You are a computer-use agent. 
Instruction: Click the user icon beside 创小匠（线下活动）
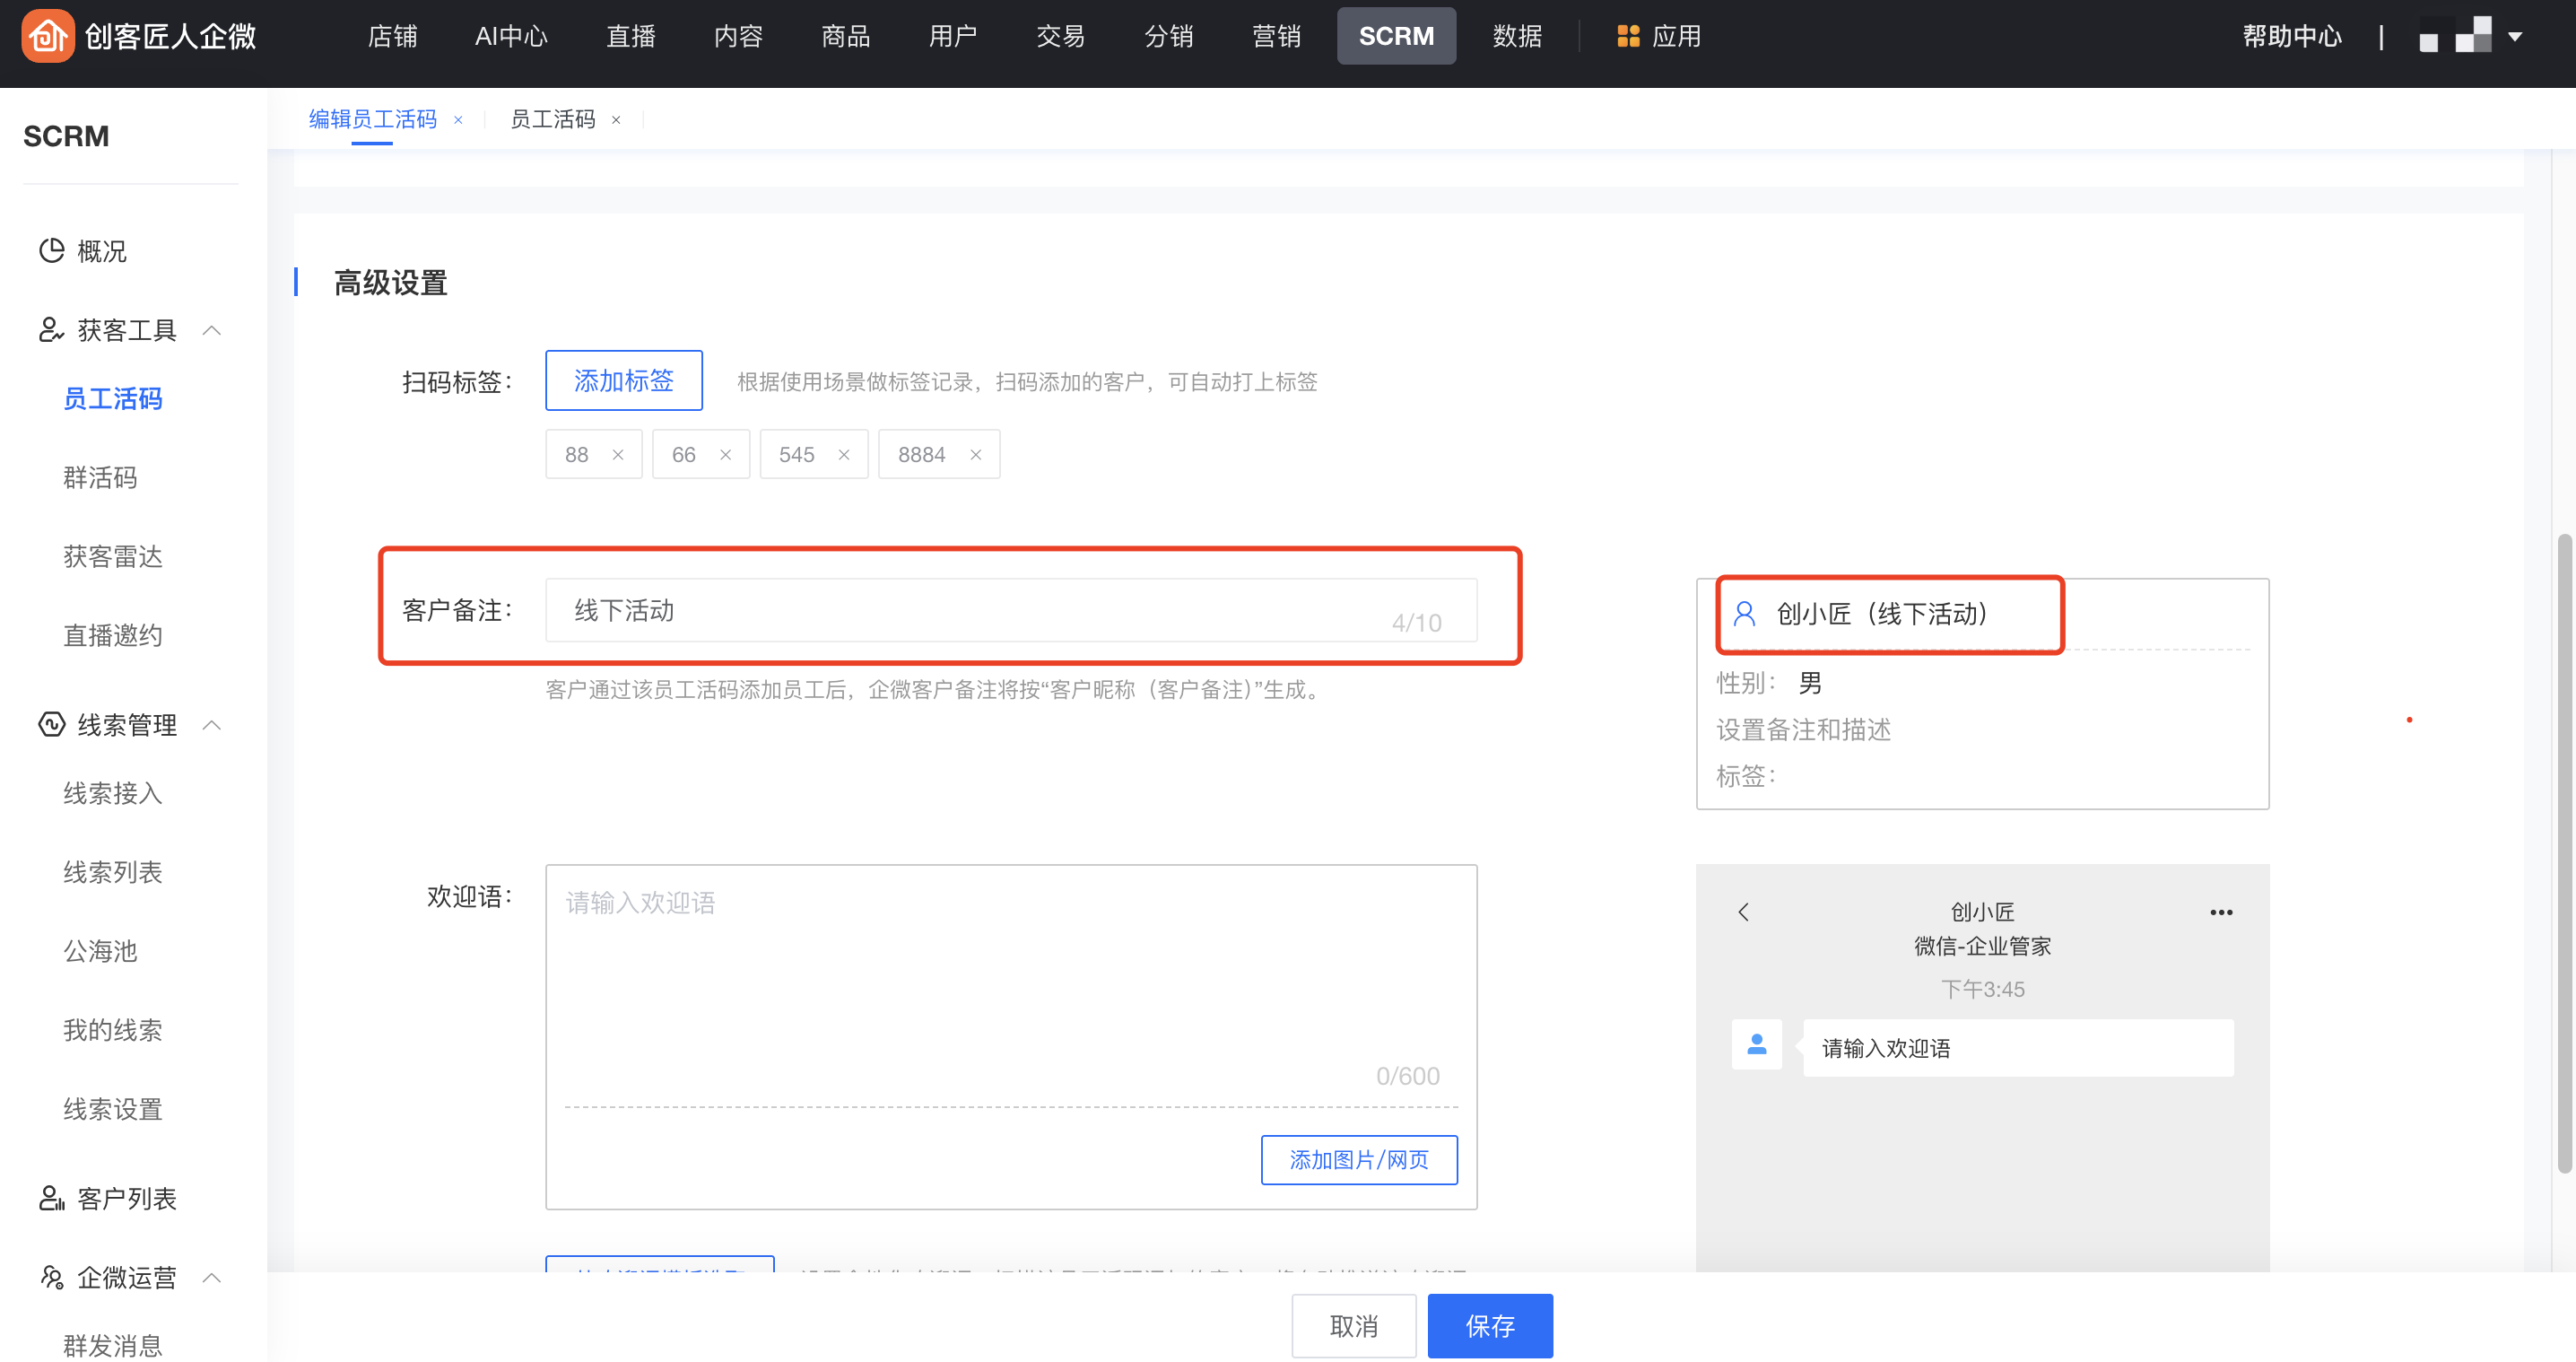pos(1744,613)
